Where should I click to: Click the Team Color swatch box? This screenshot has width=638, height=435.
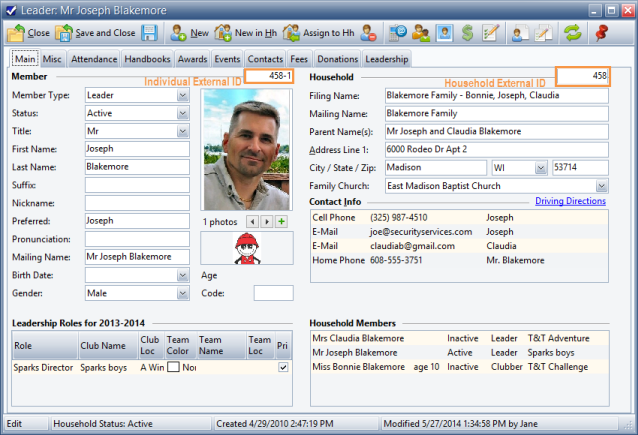(173, 368)
